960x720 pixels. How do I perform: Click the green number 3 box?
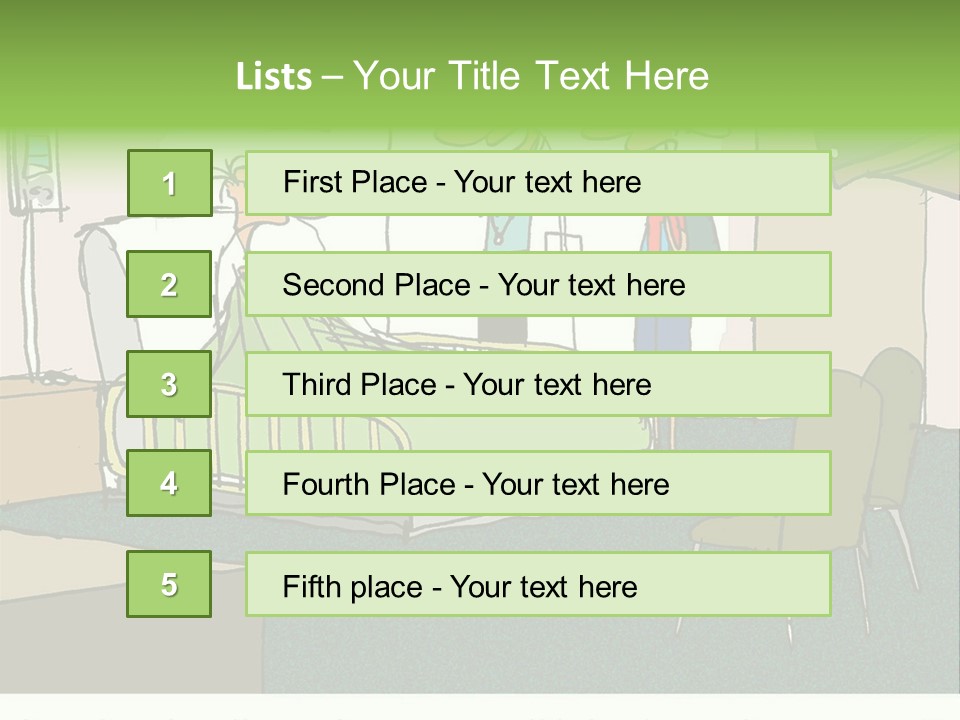point(169,384)
